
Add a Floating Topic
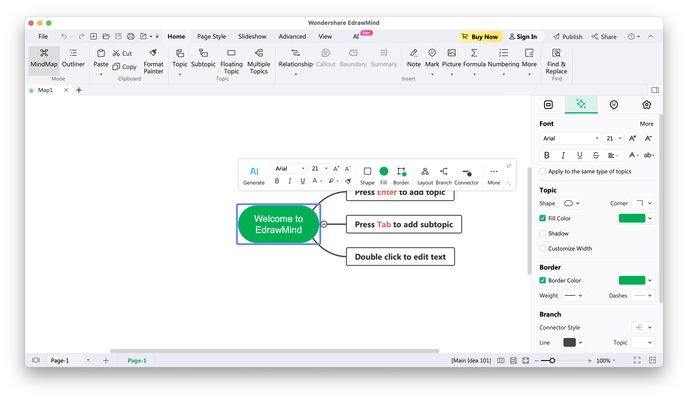click(x=231, y=61)
